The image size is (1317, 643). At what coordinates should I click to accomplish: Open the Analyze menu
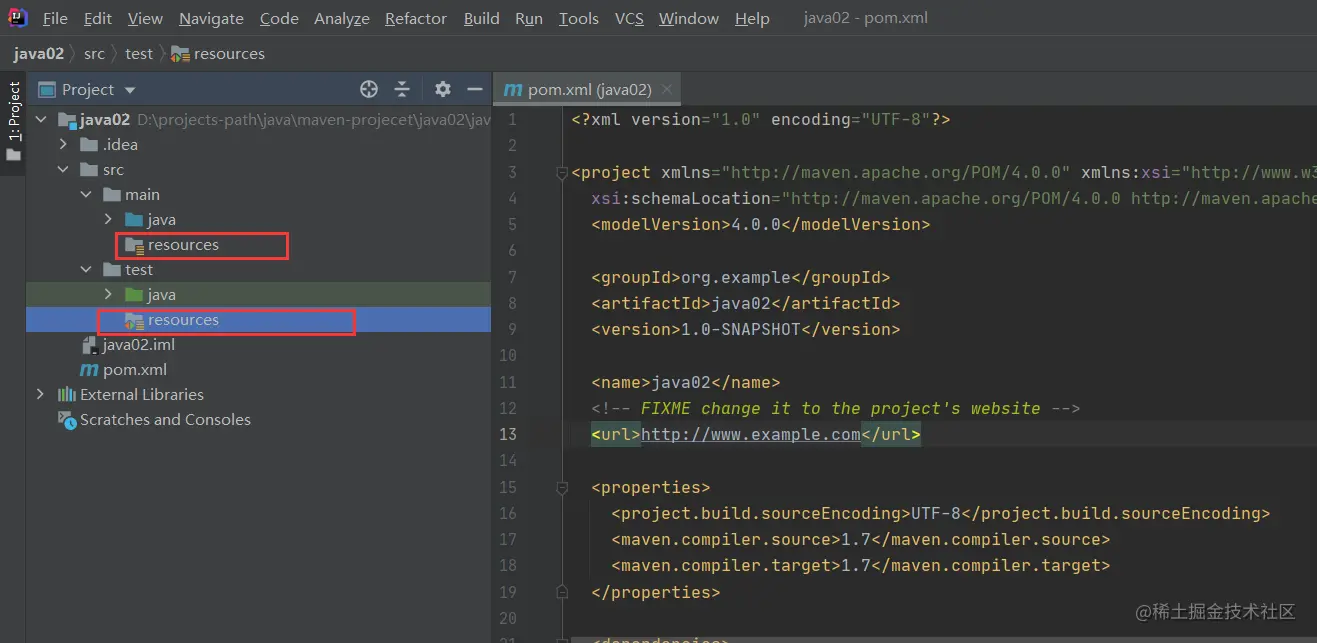tap(342, 18)
